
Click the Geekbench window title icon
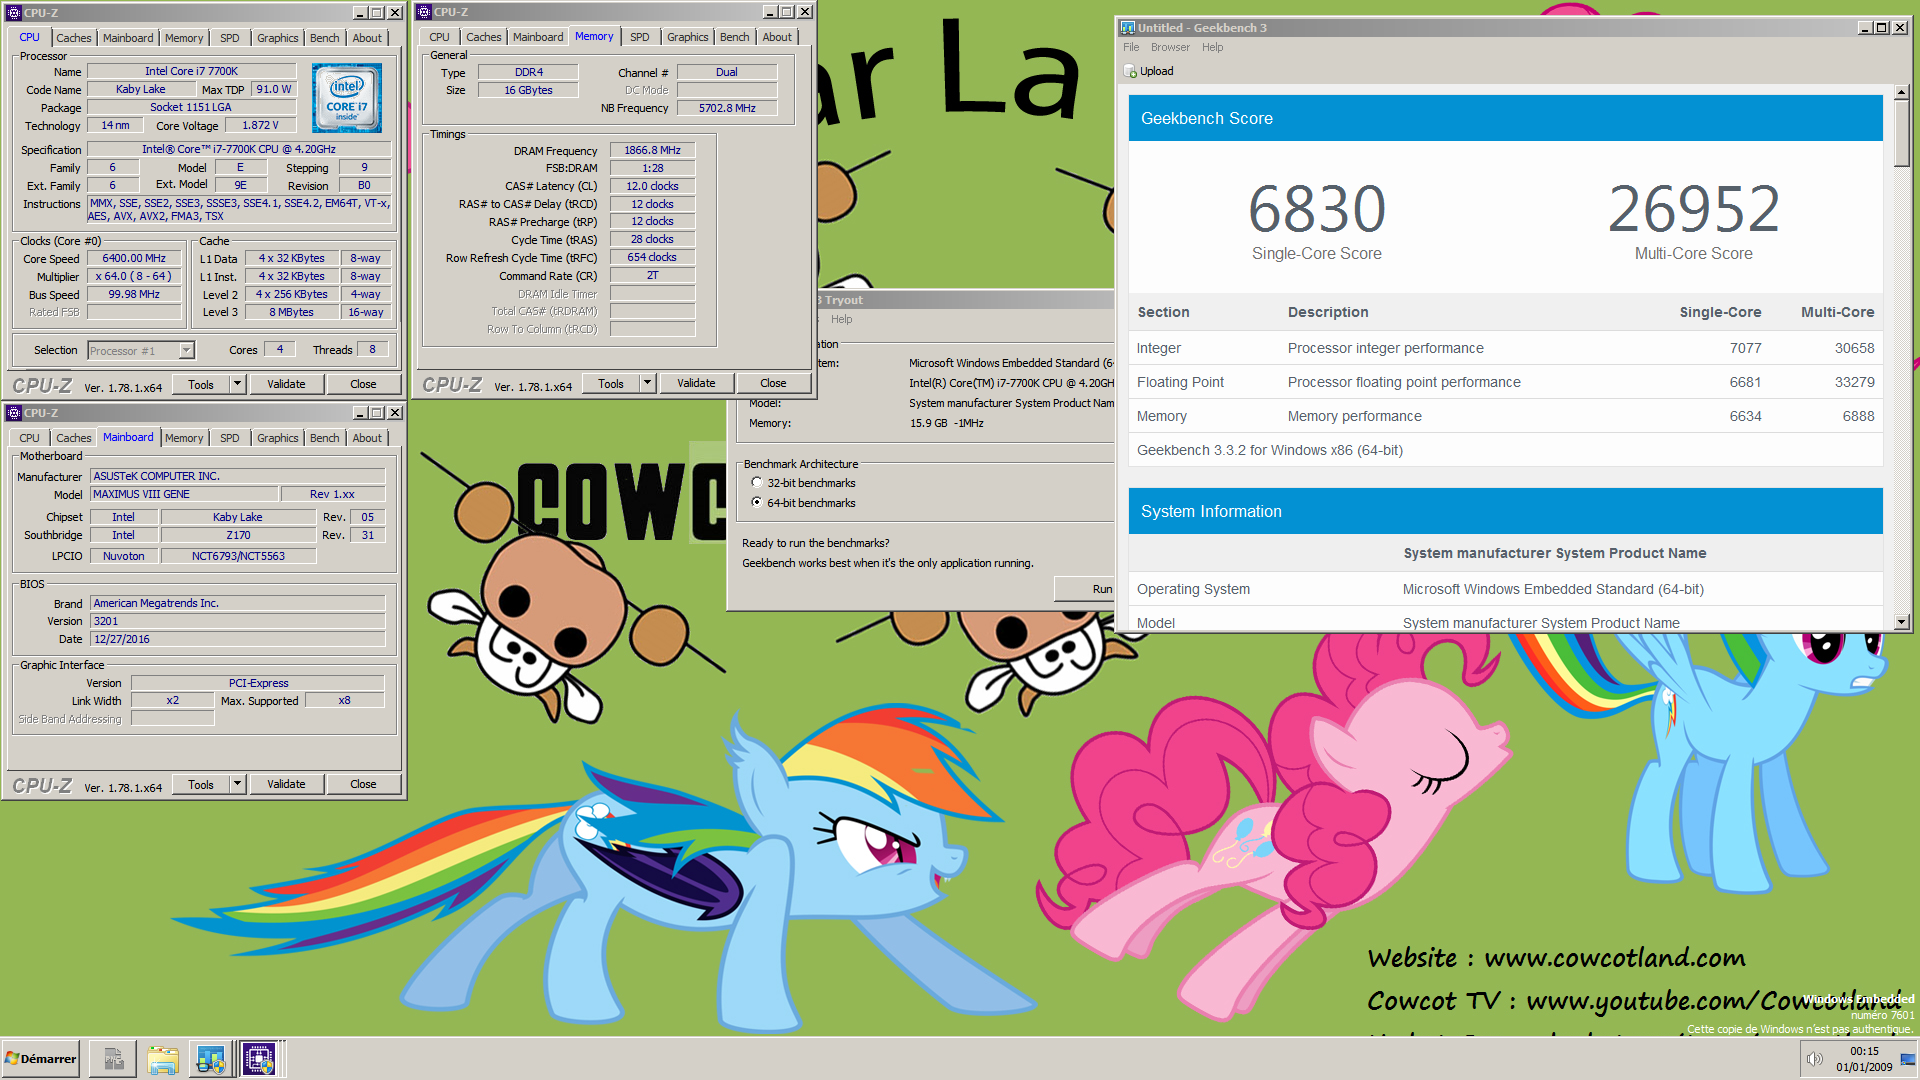(x=1127, y=28)
